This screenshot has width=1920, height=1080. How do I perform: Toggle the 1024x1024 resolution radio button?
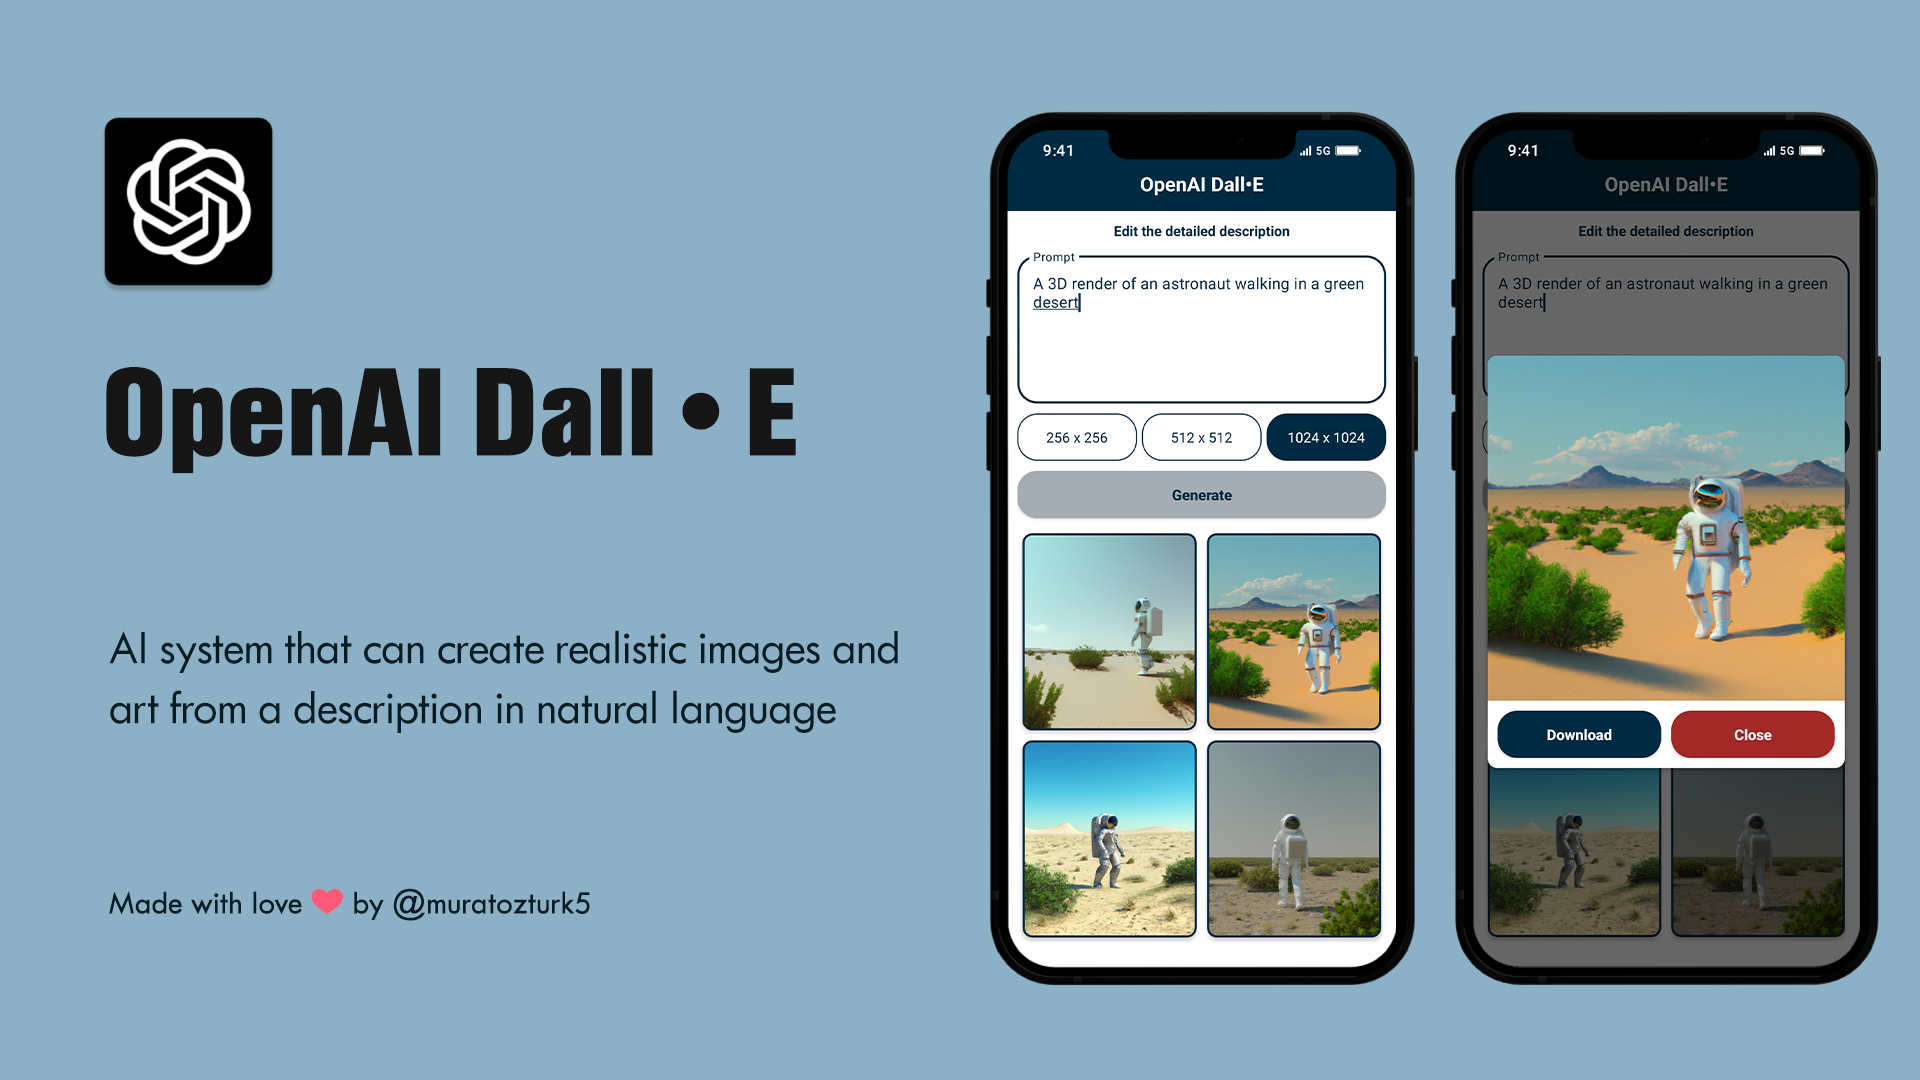(1325, 436)
